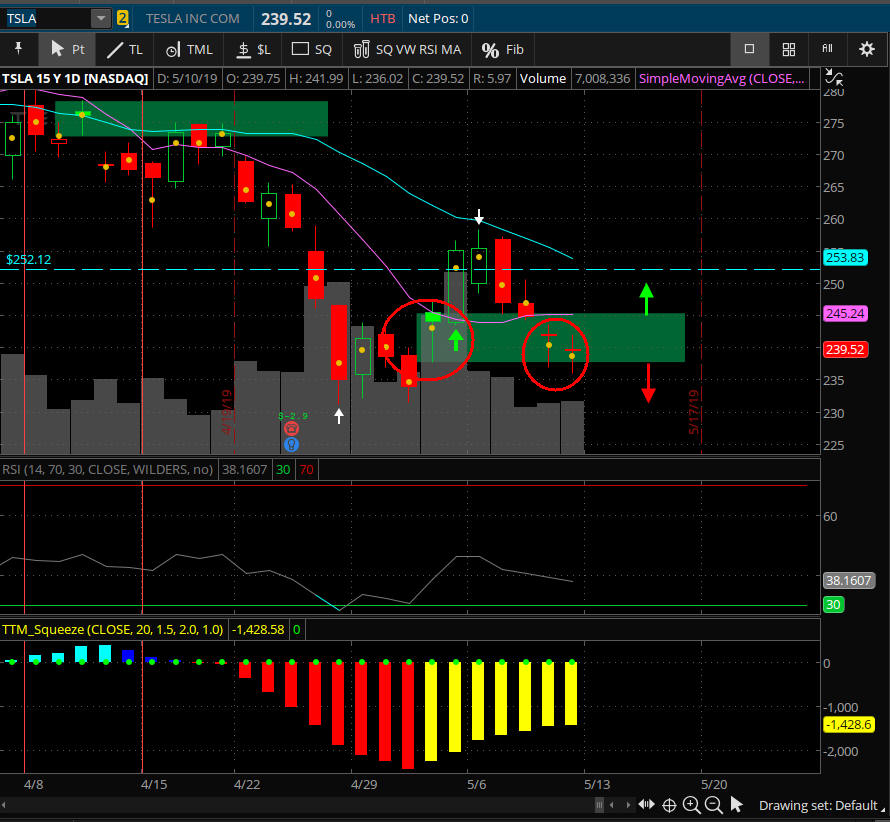This screenshot has height=822, width=890.
Task: Click the zoom out magnifier icon
Action: point(713,805)
